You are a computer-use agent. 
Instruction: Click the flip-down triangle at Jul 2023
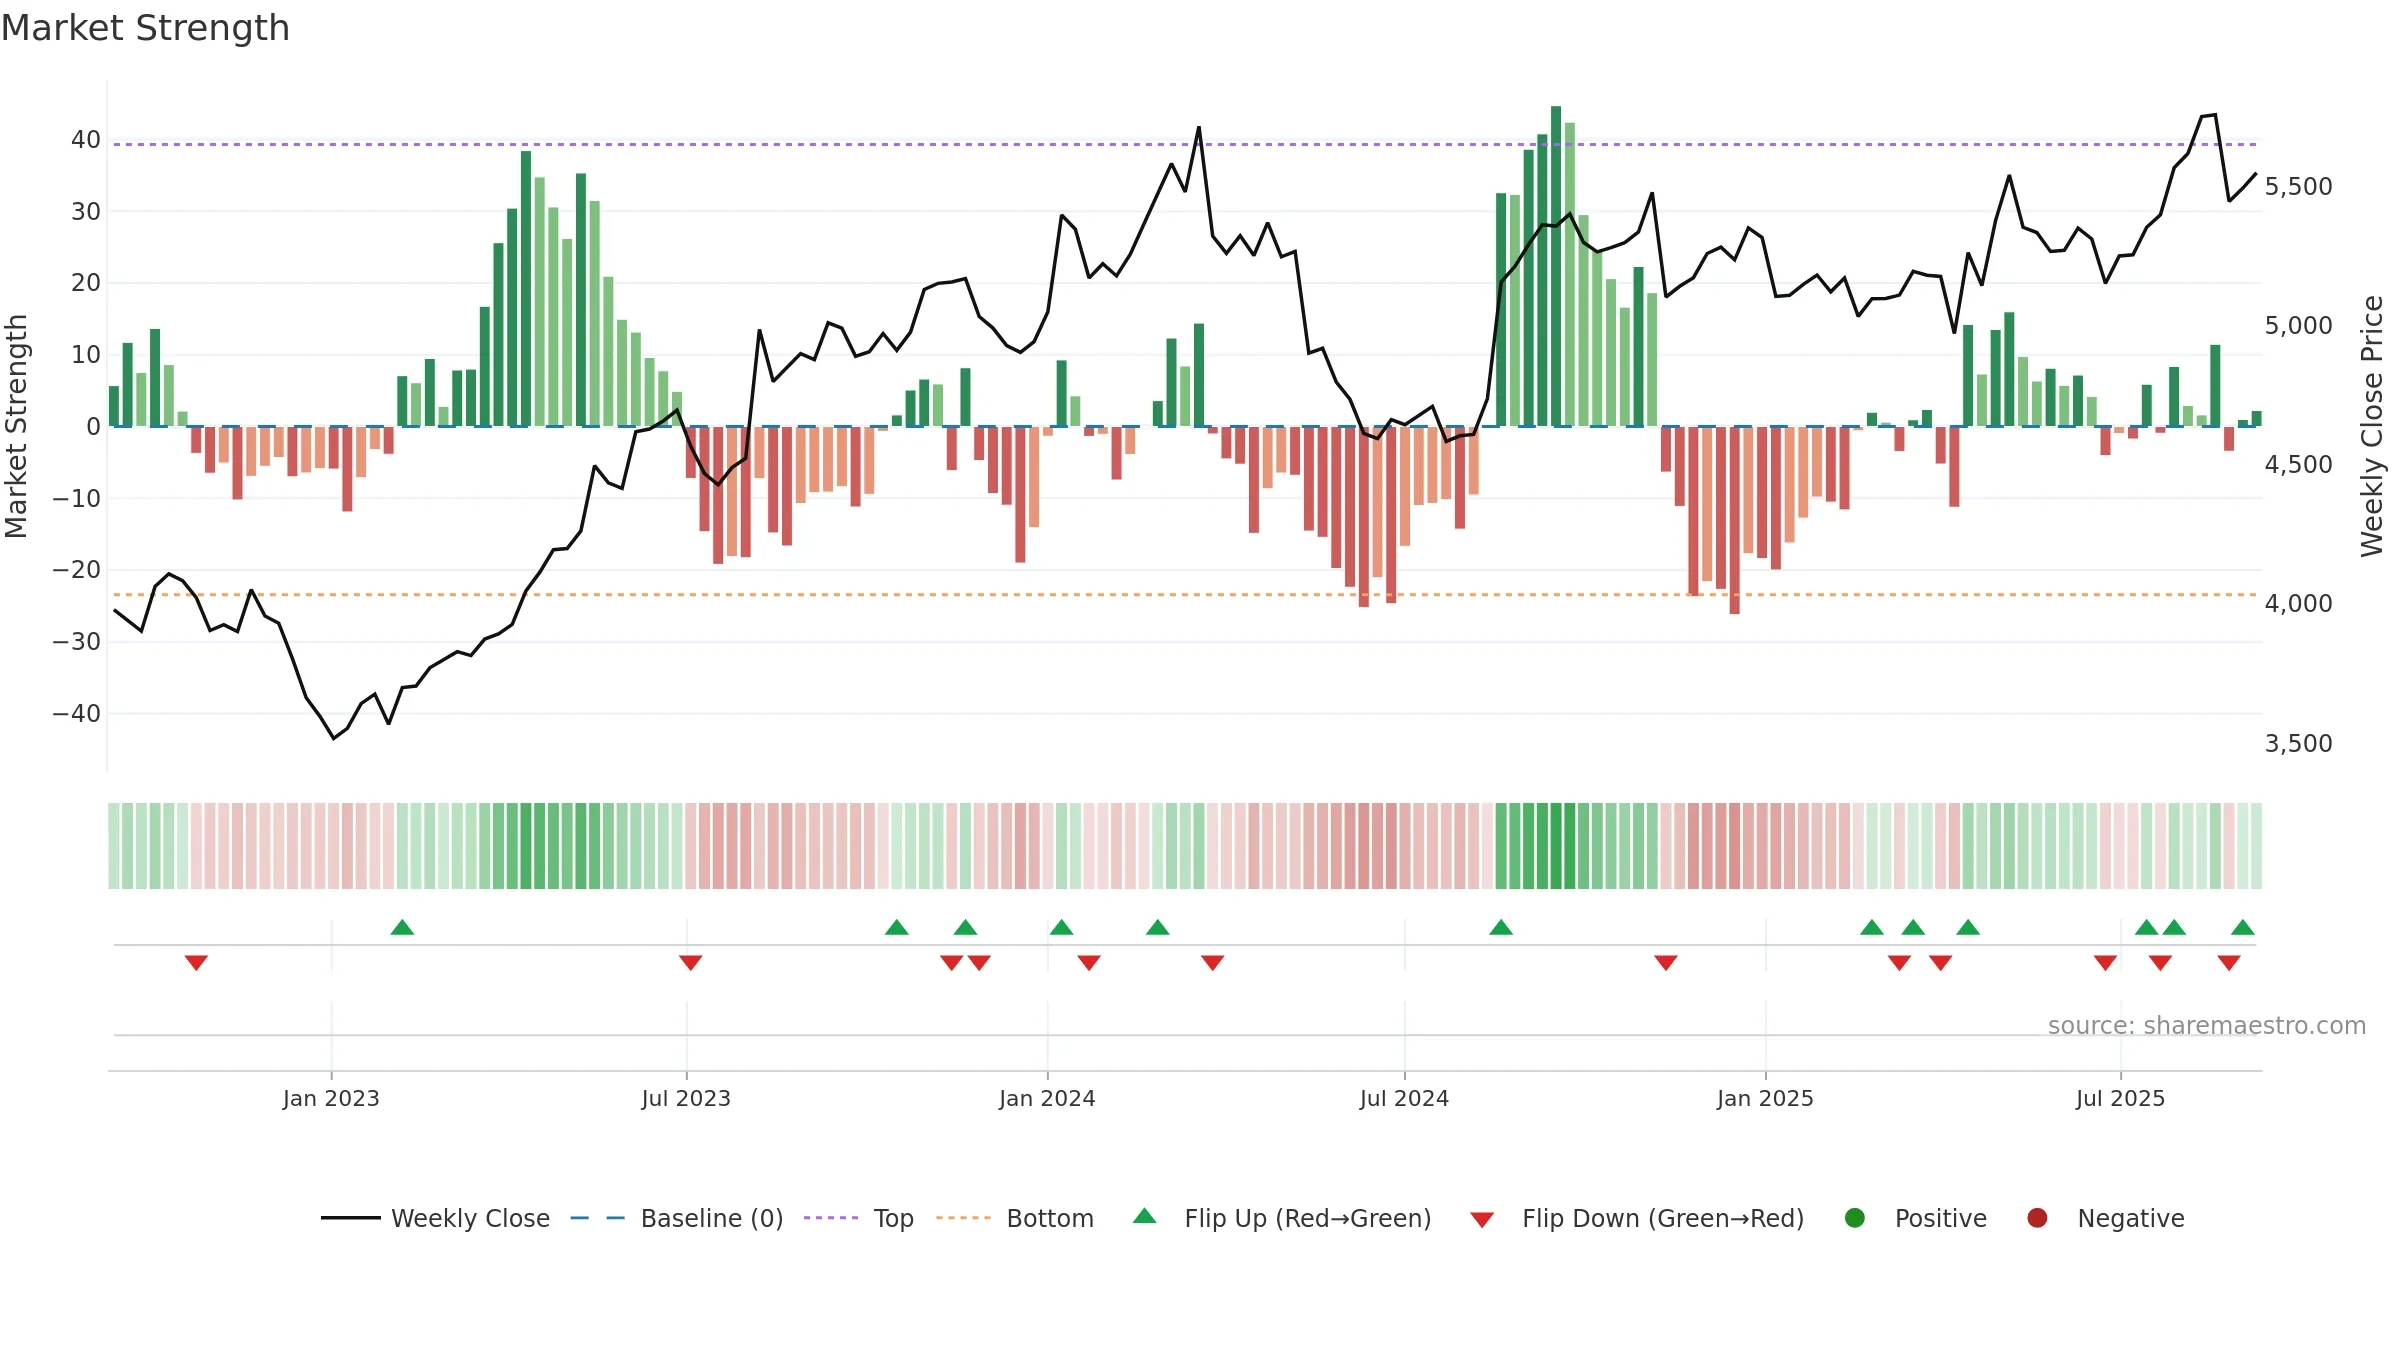[690, 963]
